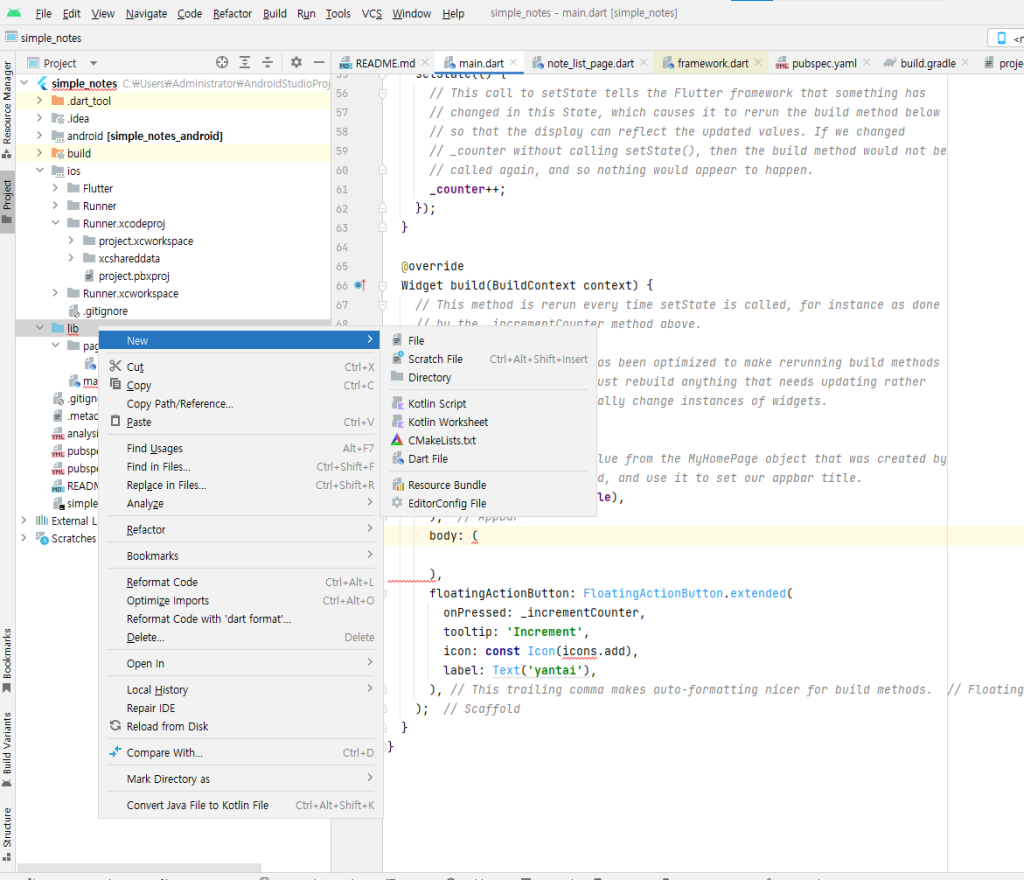This screenshot has width=1024, height=880.
Task: Hide the Project panel with minus icon
Action: (319, 63)
